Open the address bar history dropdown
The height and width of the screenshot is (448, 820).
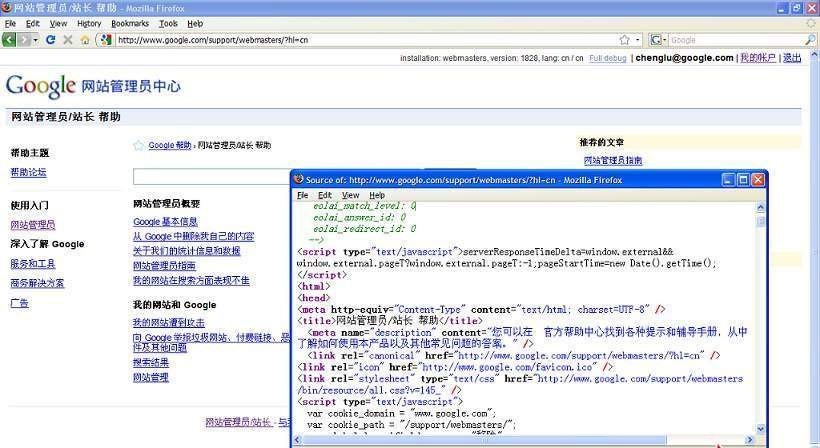[637, 40]
